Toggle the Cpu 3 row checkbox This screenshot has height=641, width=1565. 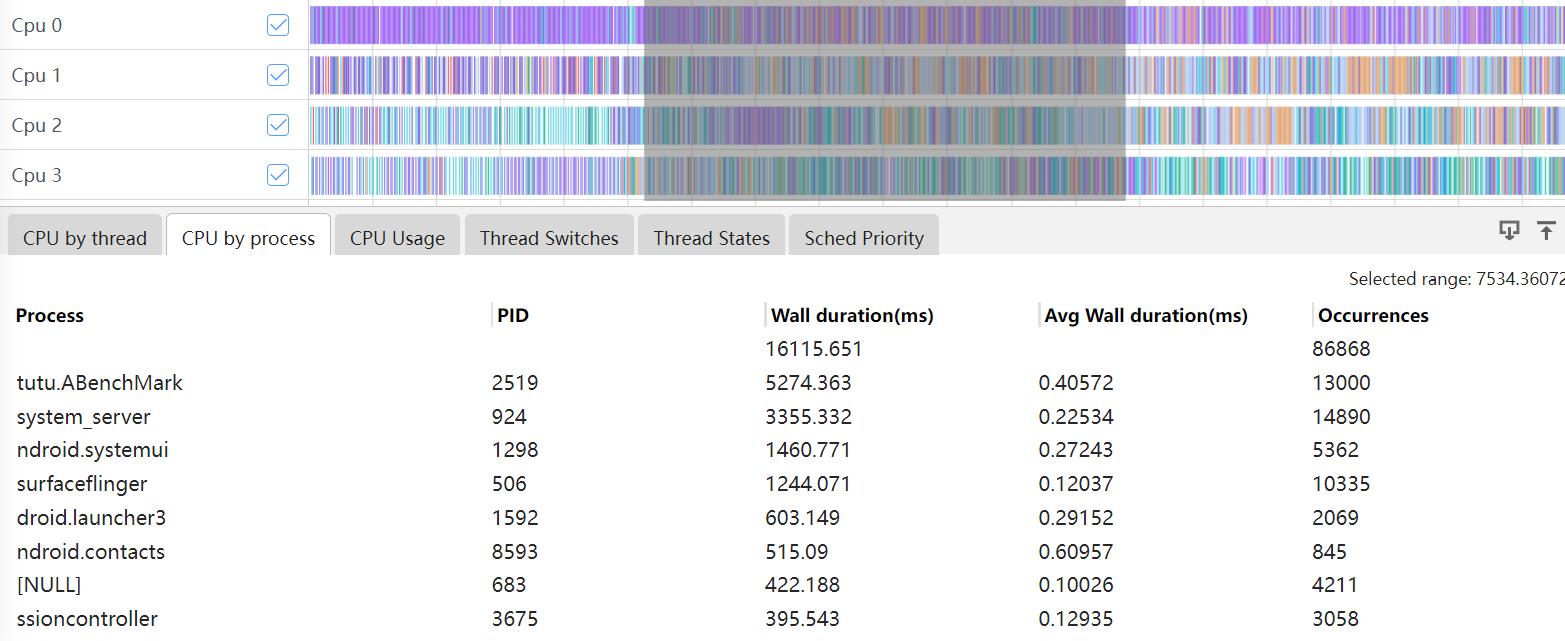pyautogui.click(x=278, y=175)
